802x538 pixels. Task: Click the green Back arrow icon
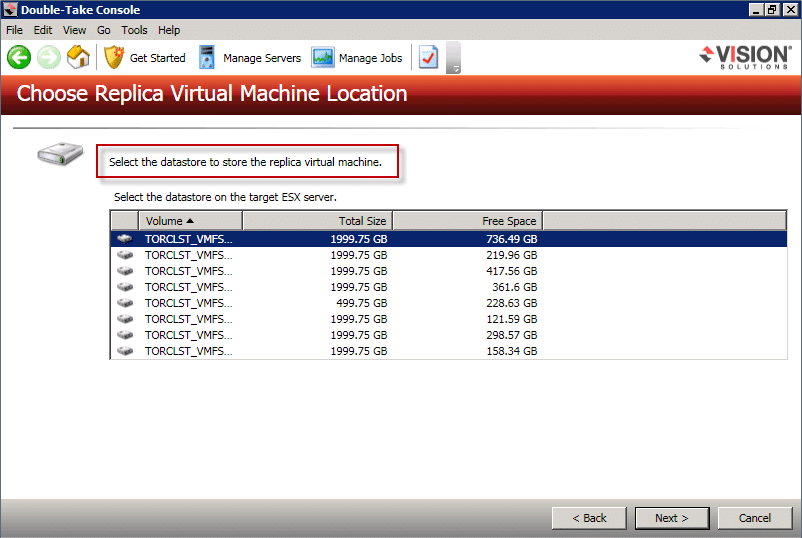19,57
